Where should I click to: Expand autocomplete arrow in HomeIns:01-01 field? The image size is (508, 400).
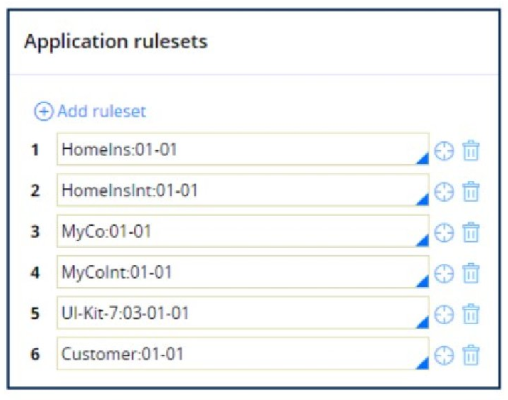[423, 158]
